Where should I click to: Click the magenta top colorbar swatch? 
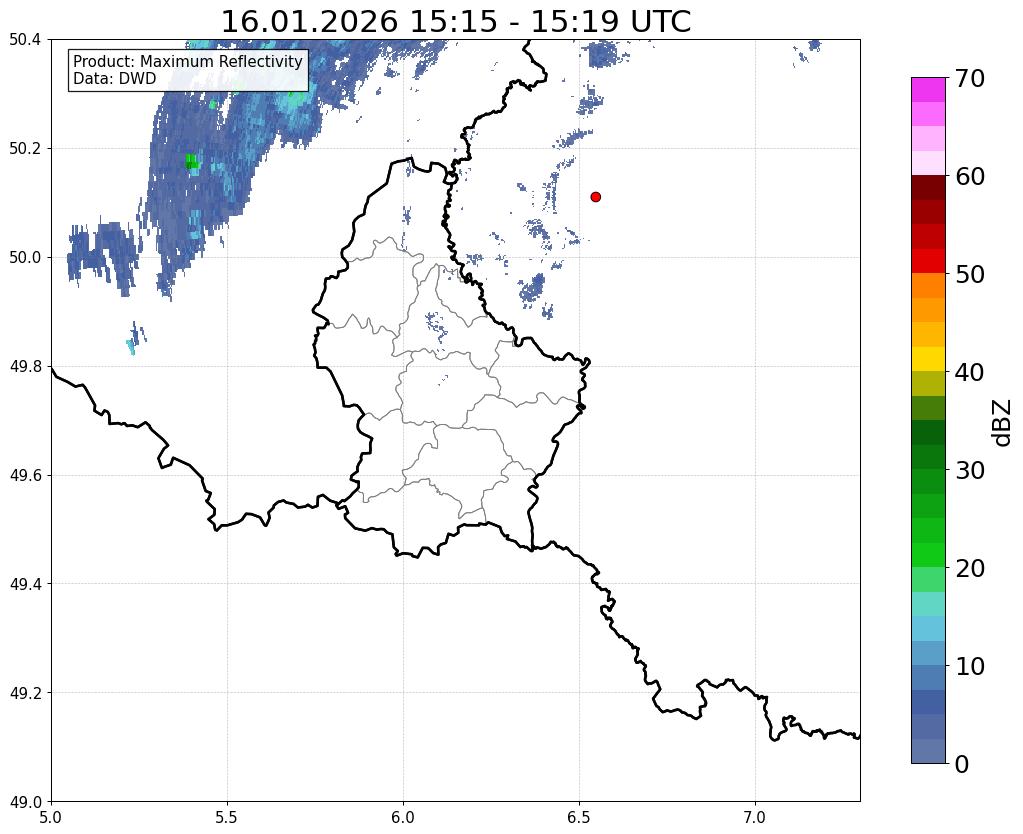click(x=928, y=90)
